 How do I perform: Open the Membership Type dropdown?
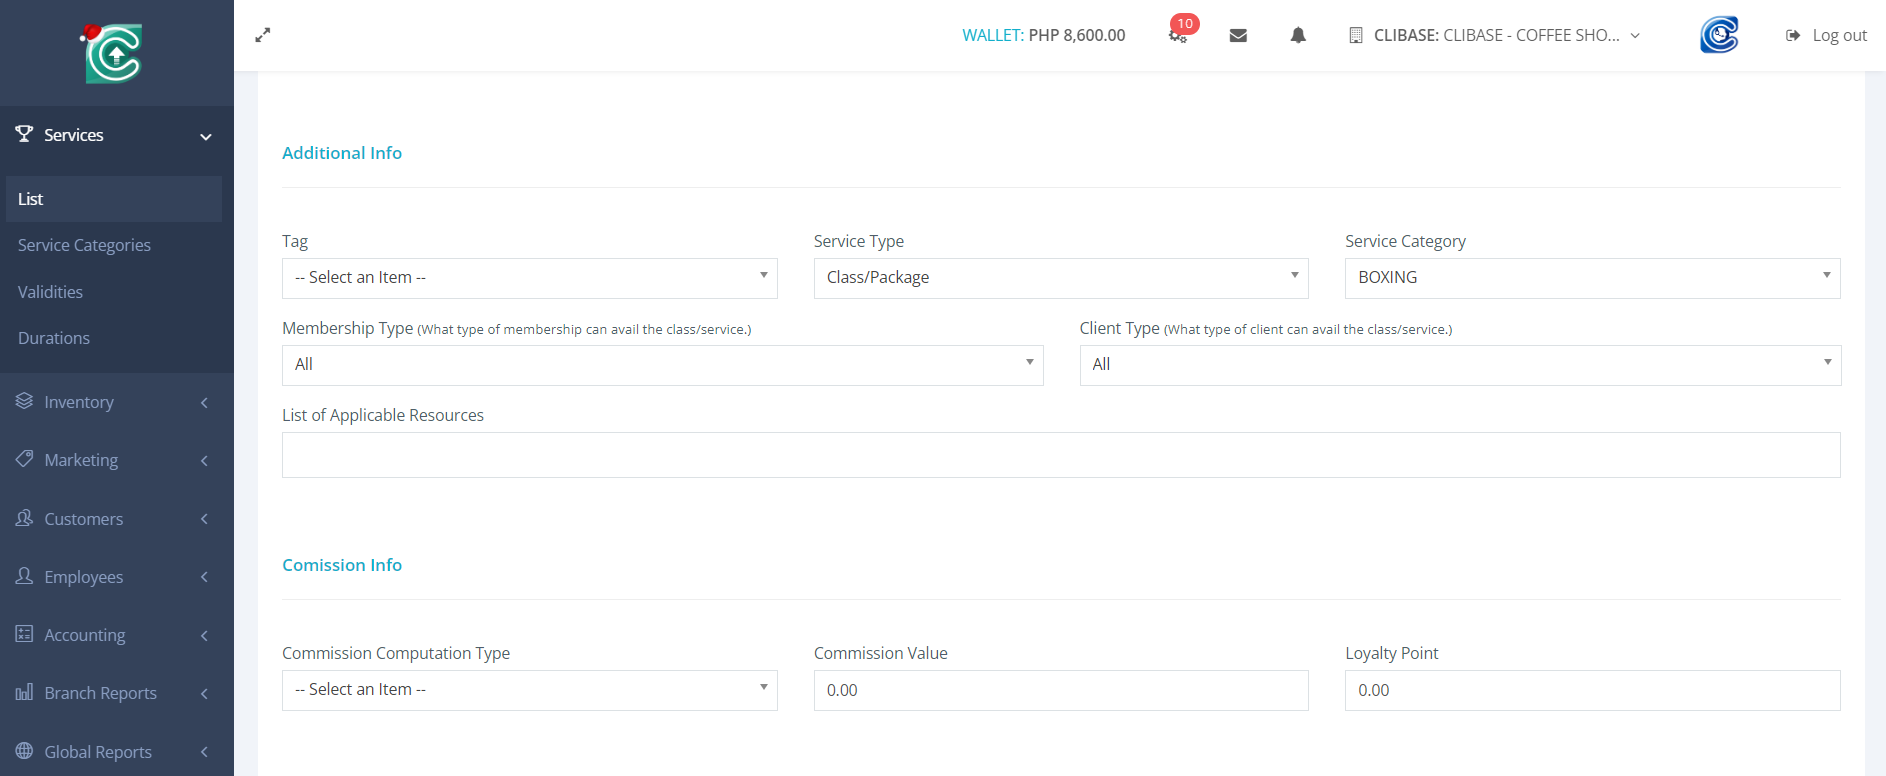tap(662, 365)
